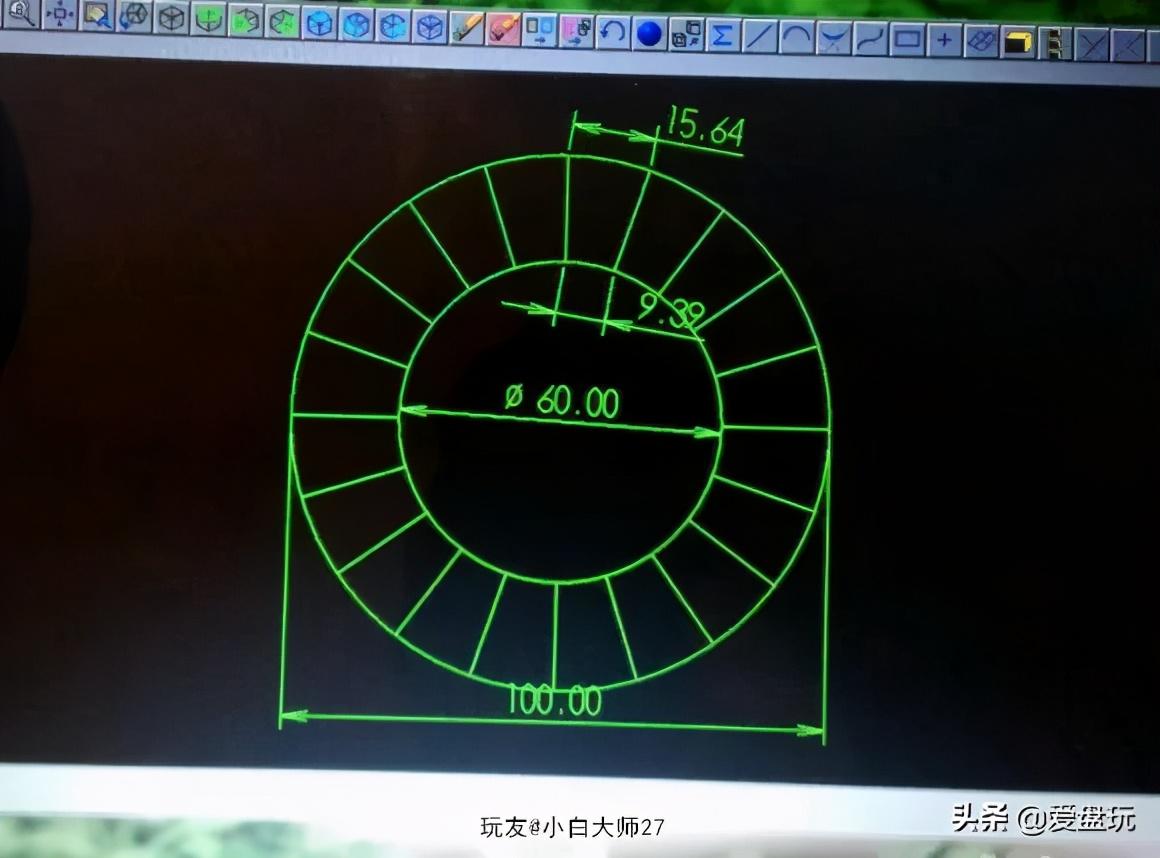
Task: Select the green Gview Side icon
Action: (x=282, y=22)
